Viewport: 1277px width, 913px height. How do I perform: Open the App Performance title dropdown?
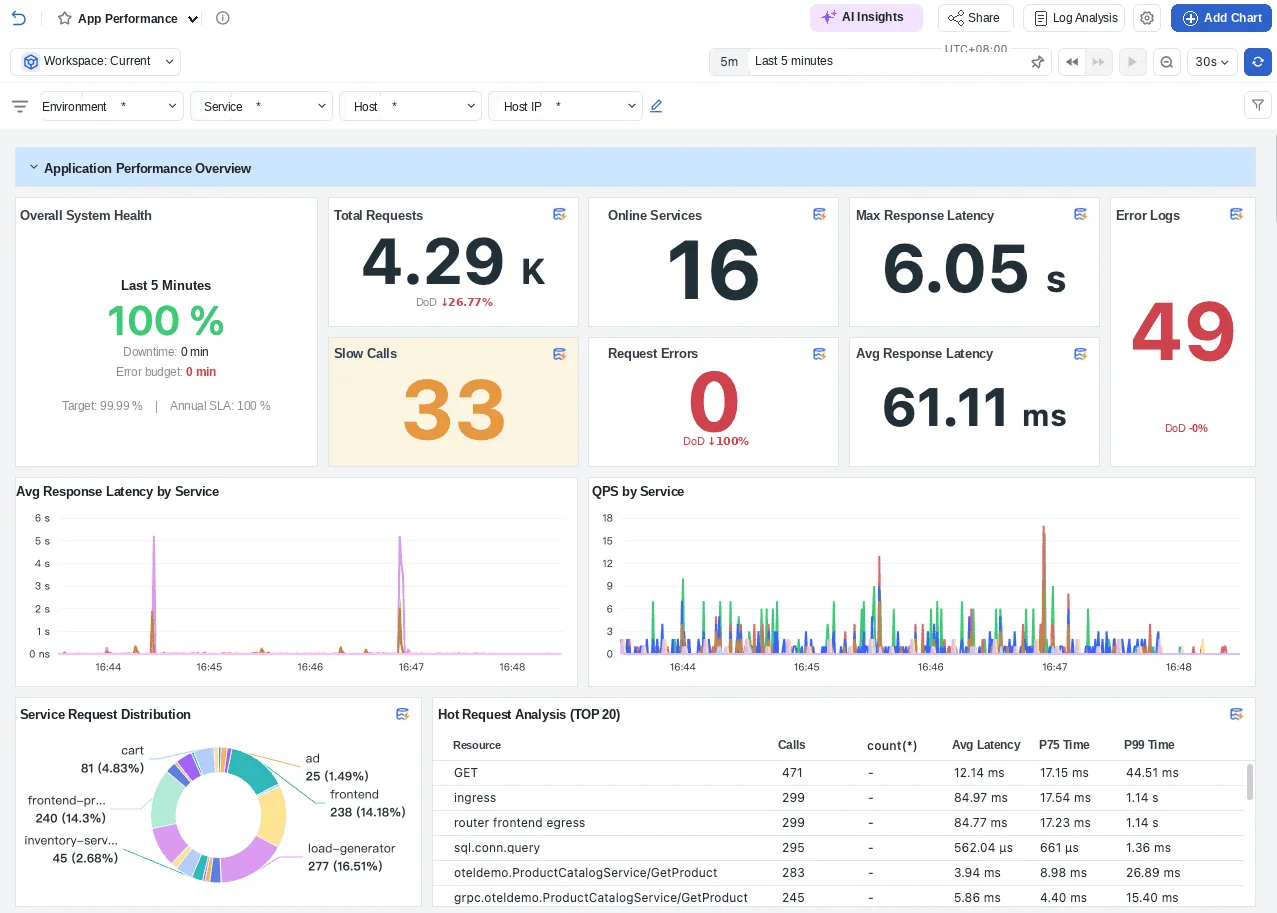click(x=193, y=19)
